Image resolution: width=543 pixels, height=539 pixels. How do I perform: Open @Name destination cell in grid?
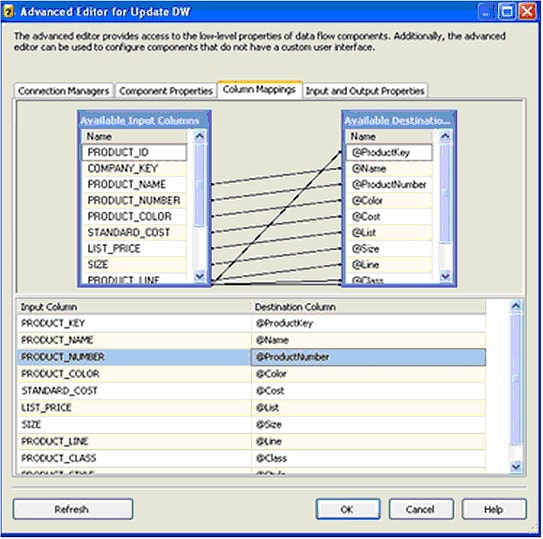point(368,340)
